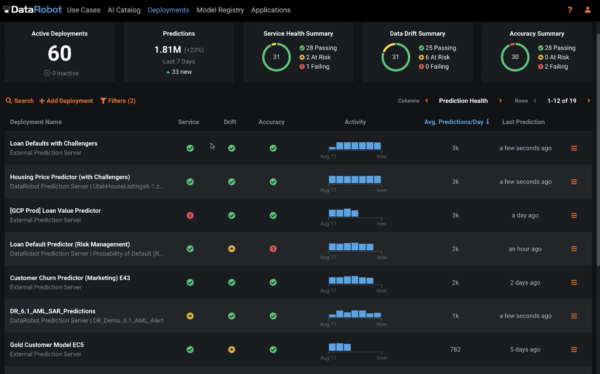This screenshot has width=600, height=374.
Task: Click the DataRobot logo
Action: point(33,10)
